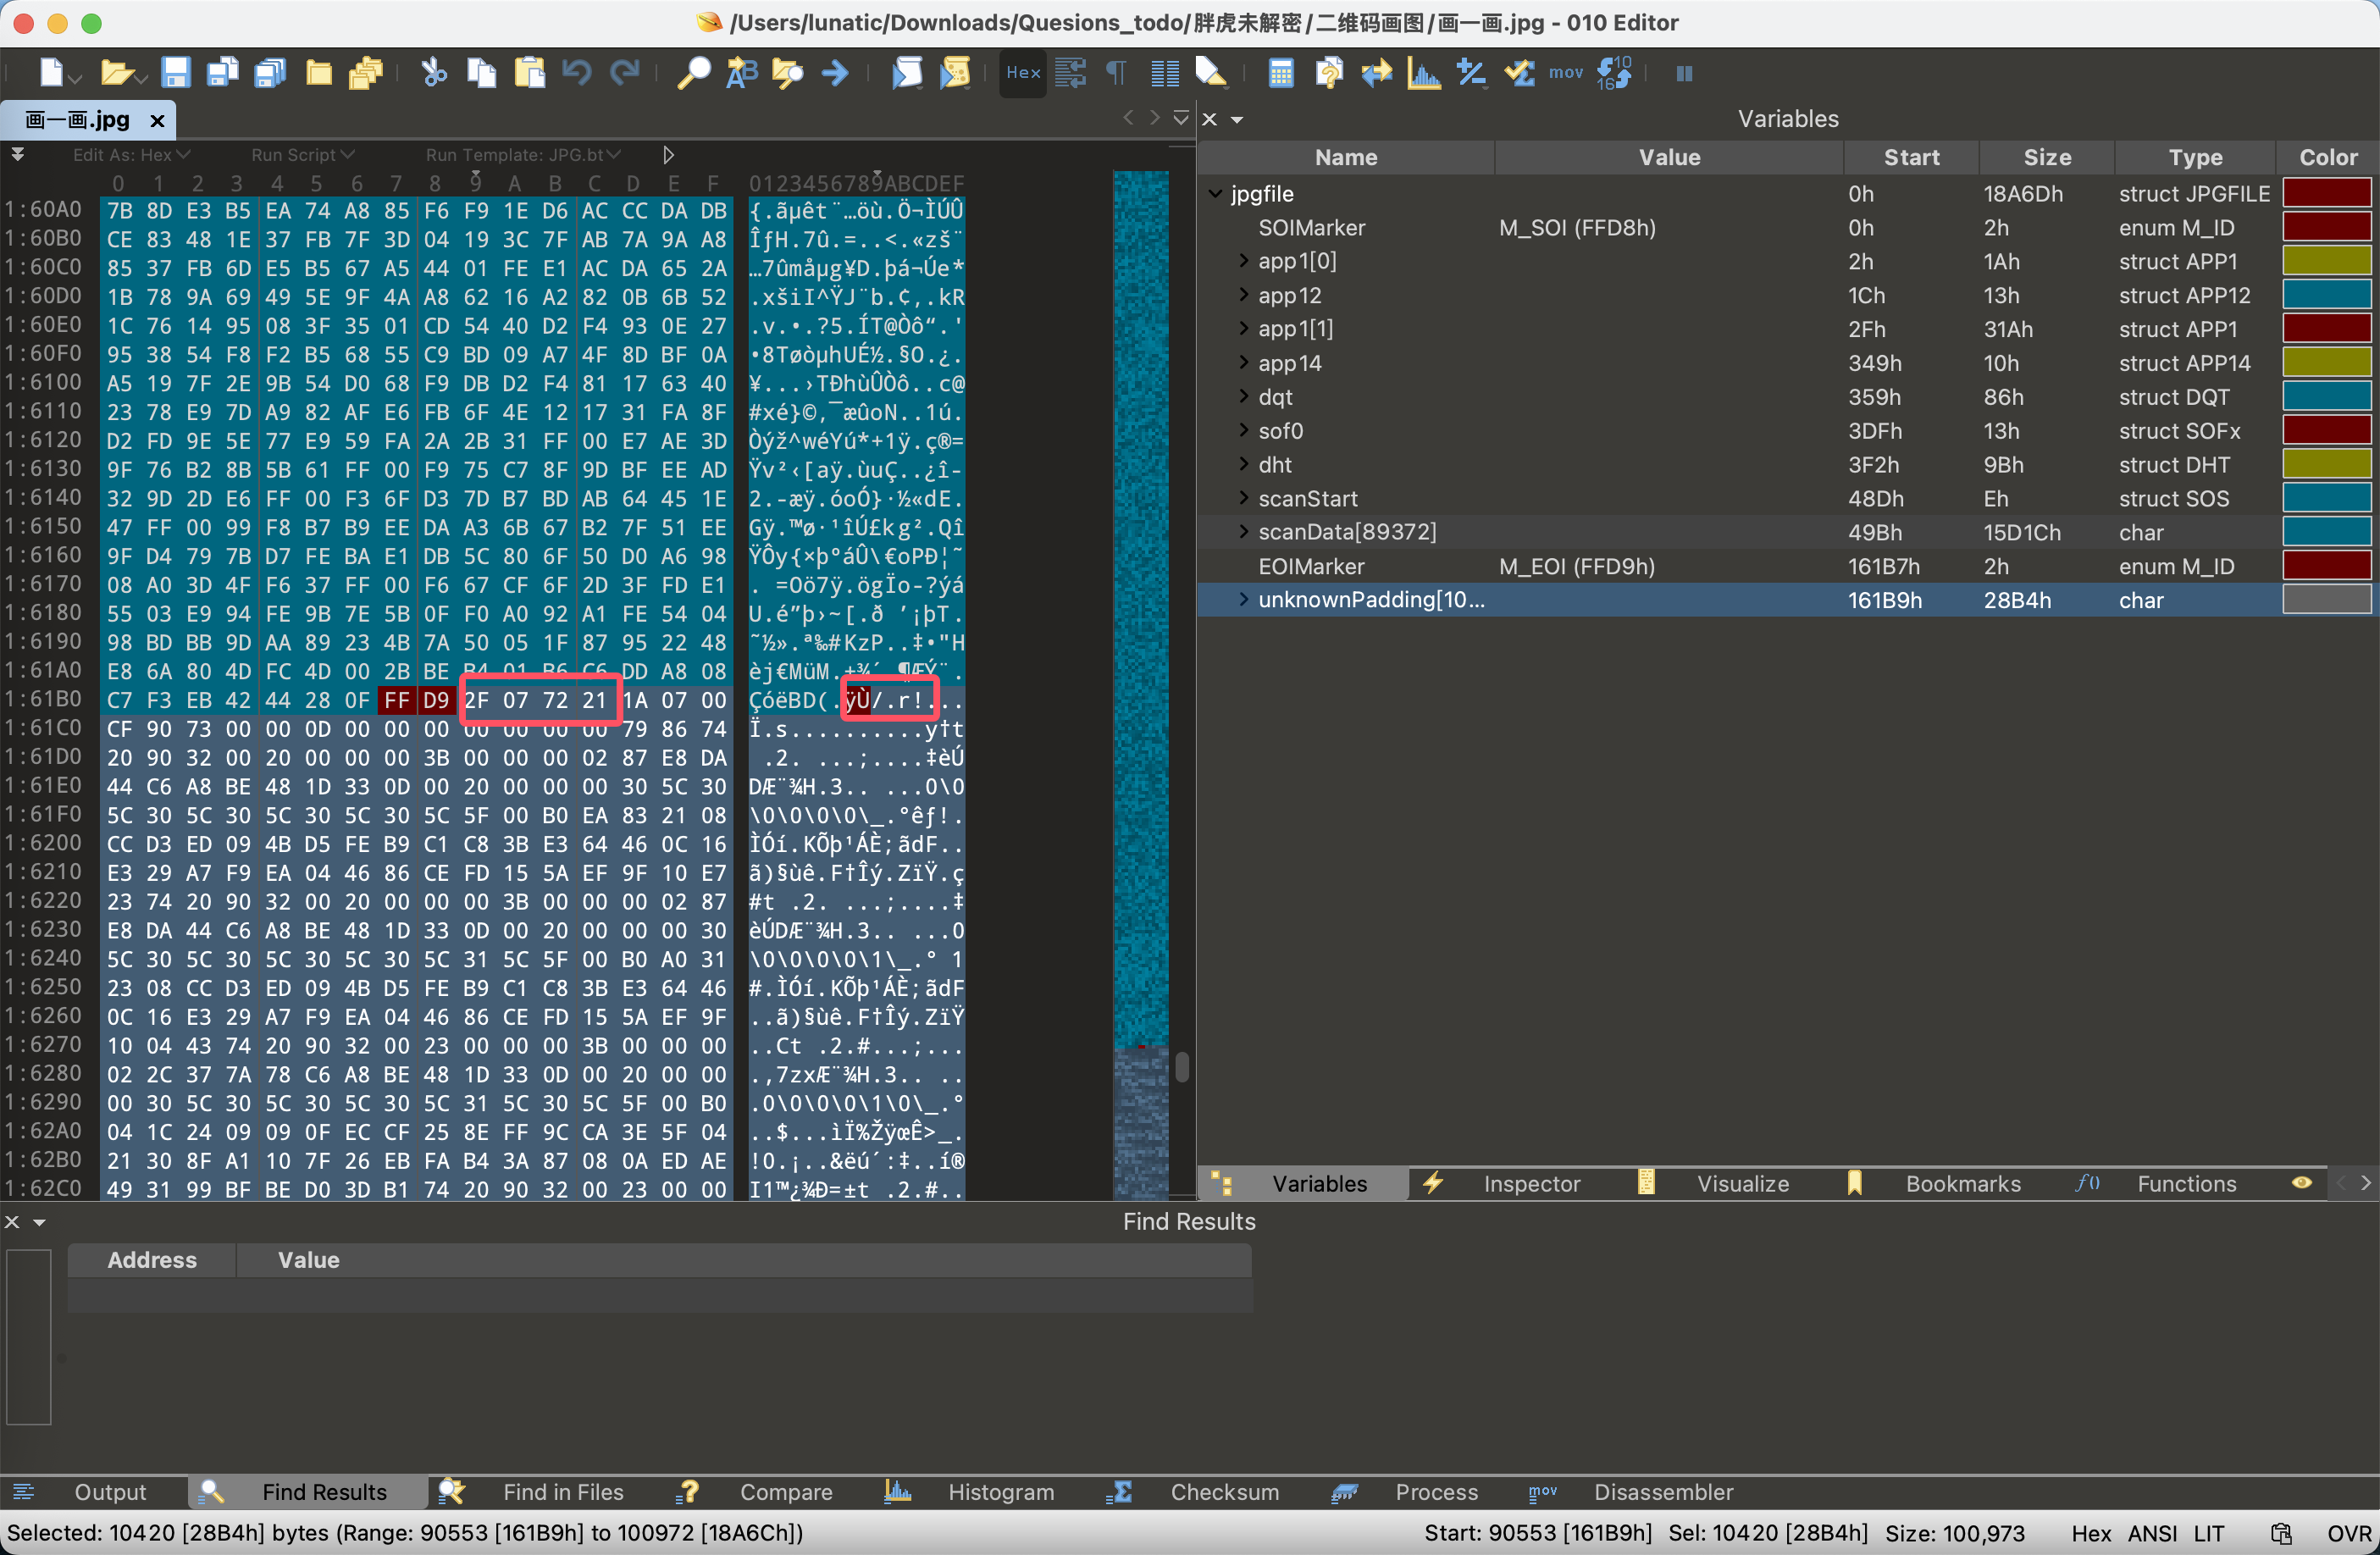Close the Find Results panel

12,1222
